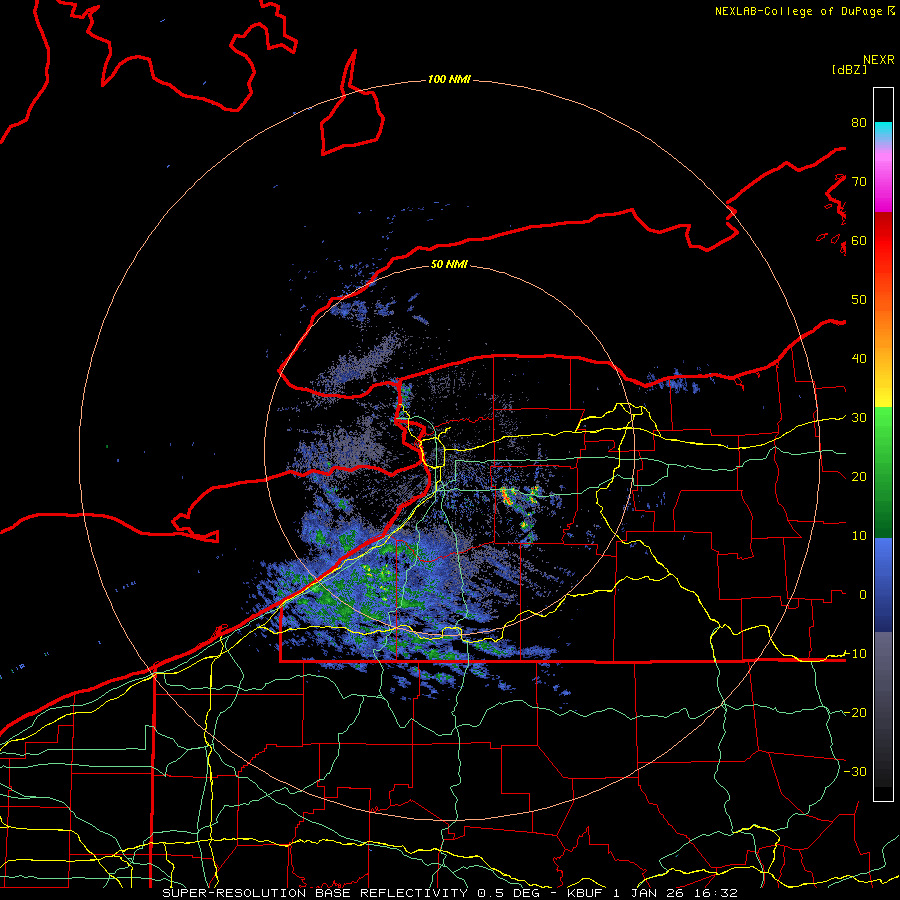
Task: Pick the pink segment of the color bar
Action: tap(883, 178)
